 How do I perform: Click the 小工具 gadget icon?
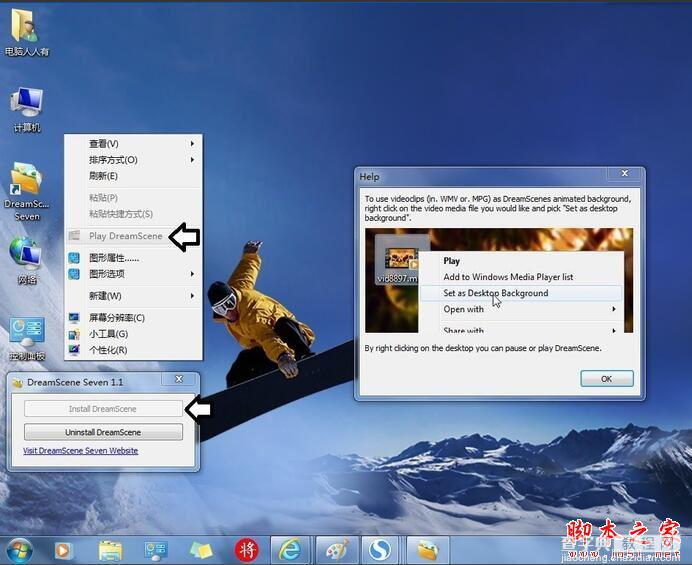74,334
